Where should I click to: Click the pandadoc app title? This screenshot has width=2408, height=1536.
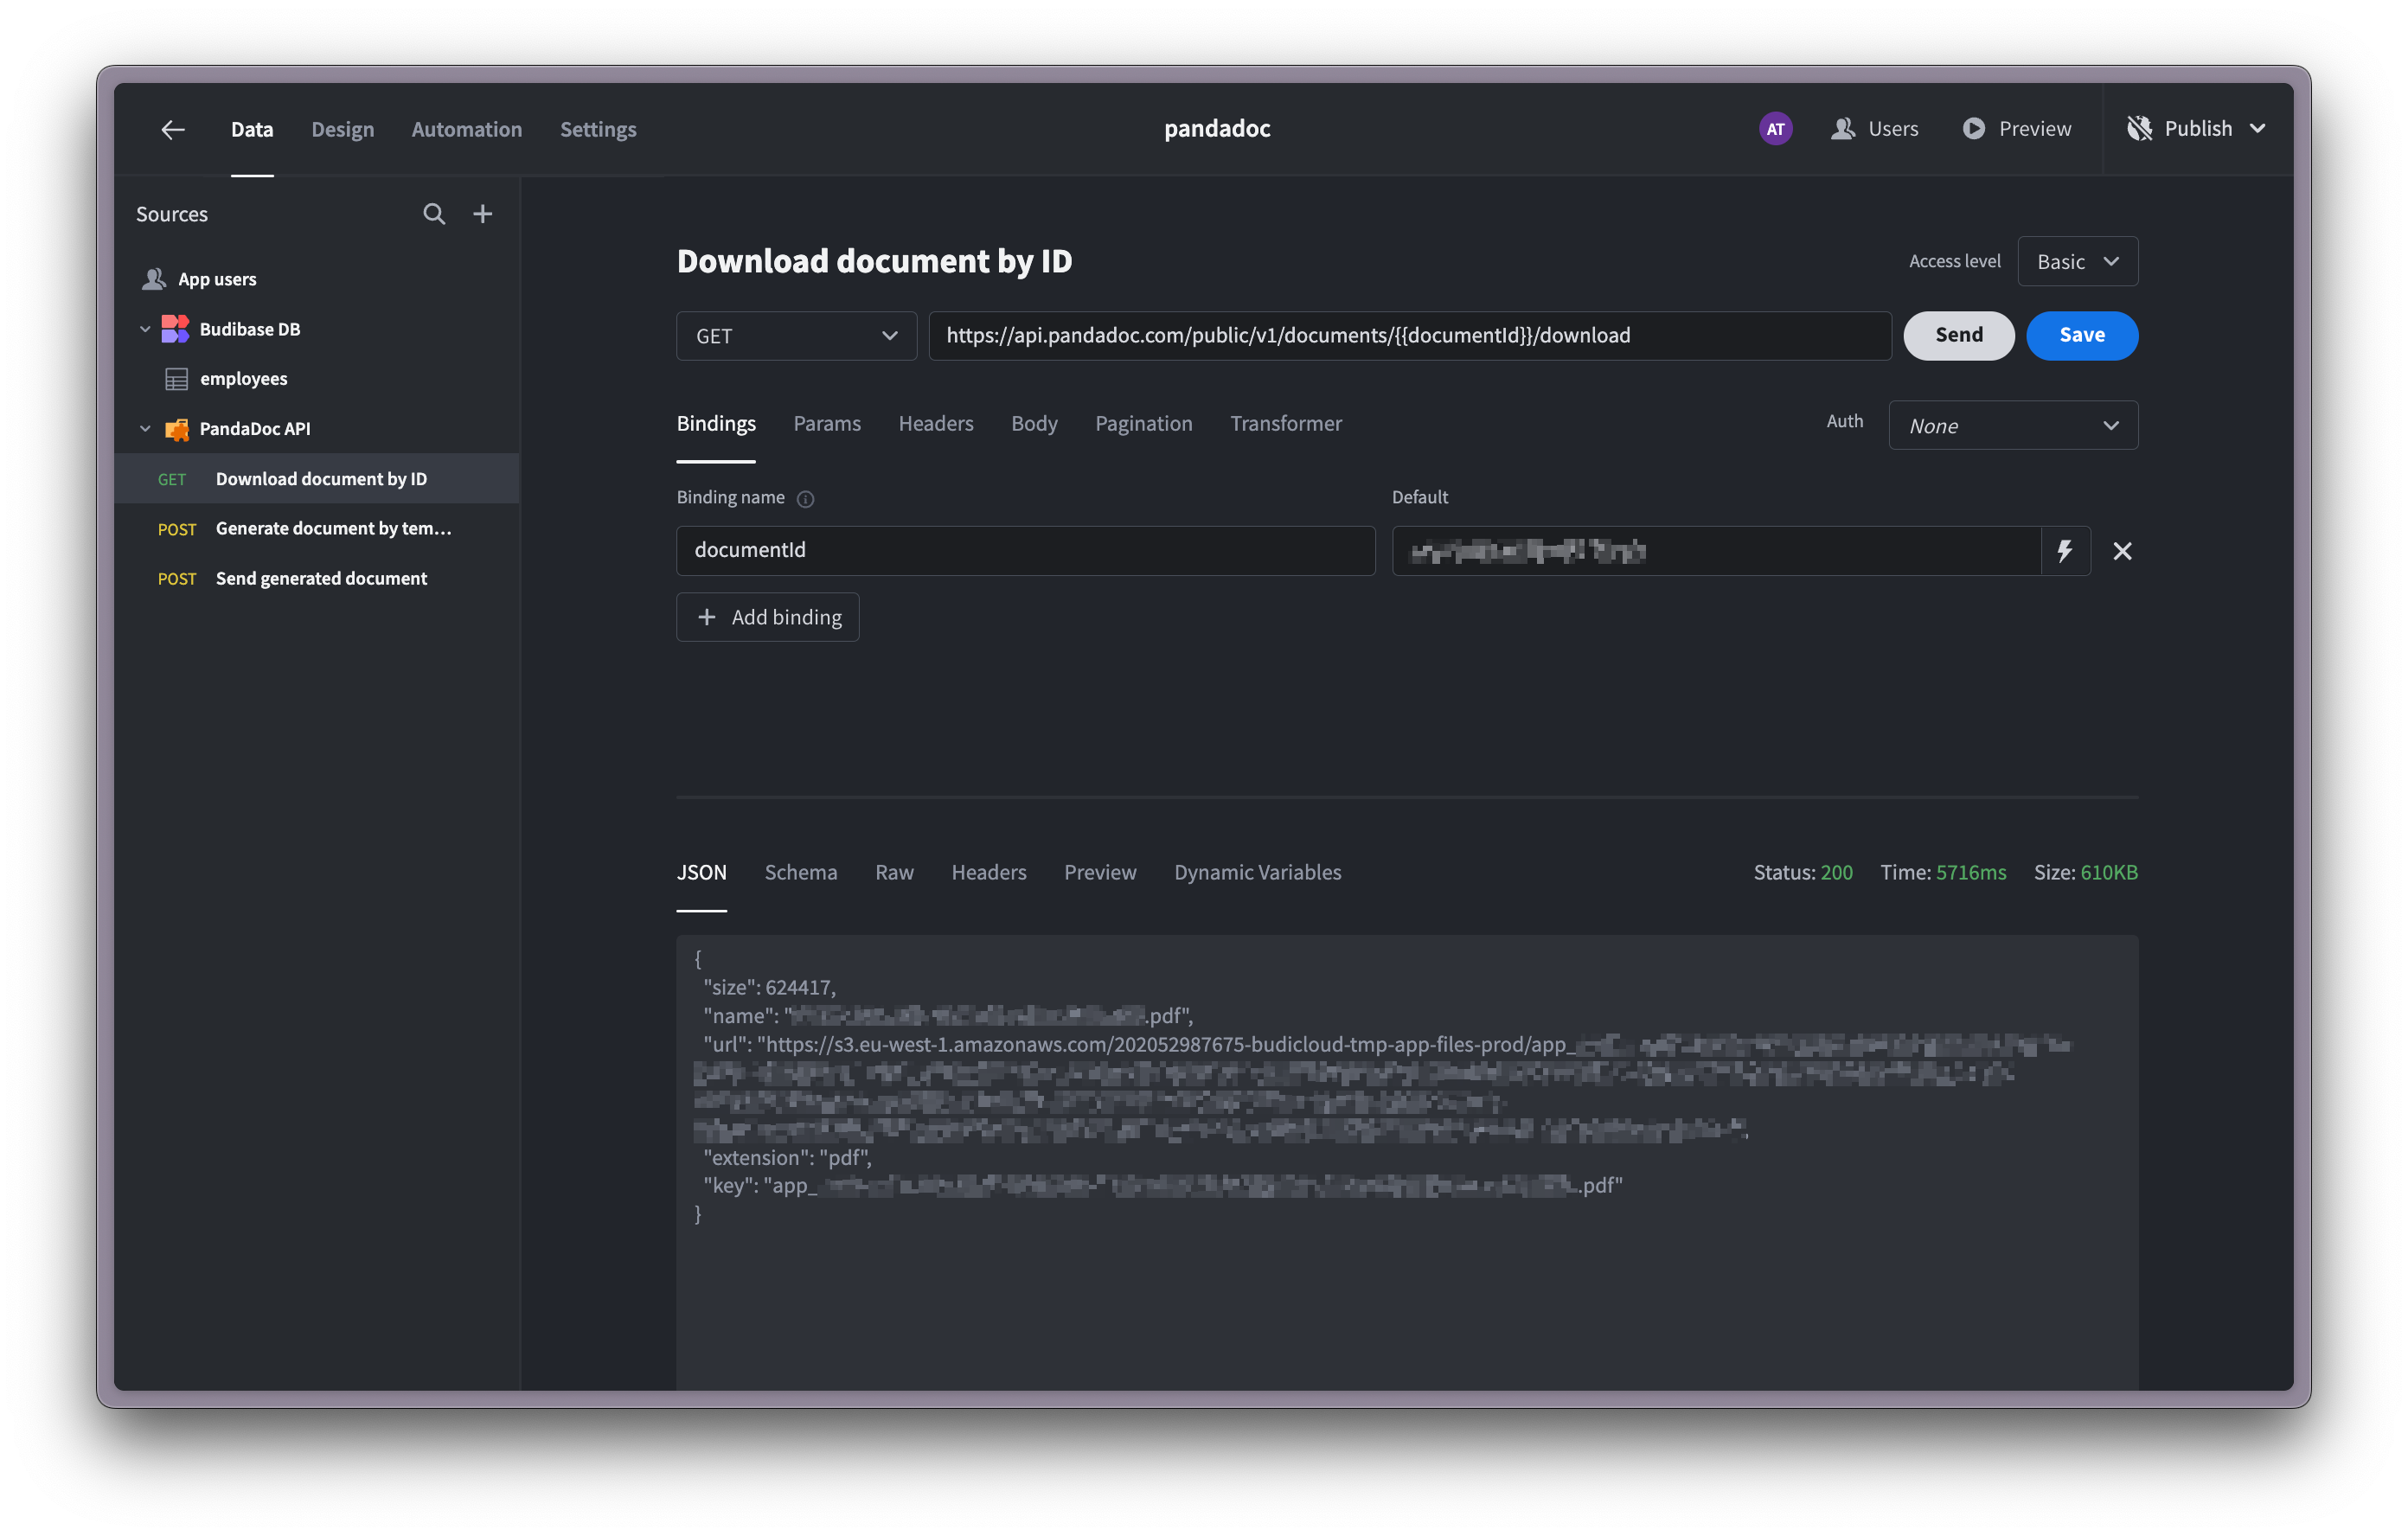tap(1217, 128)
